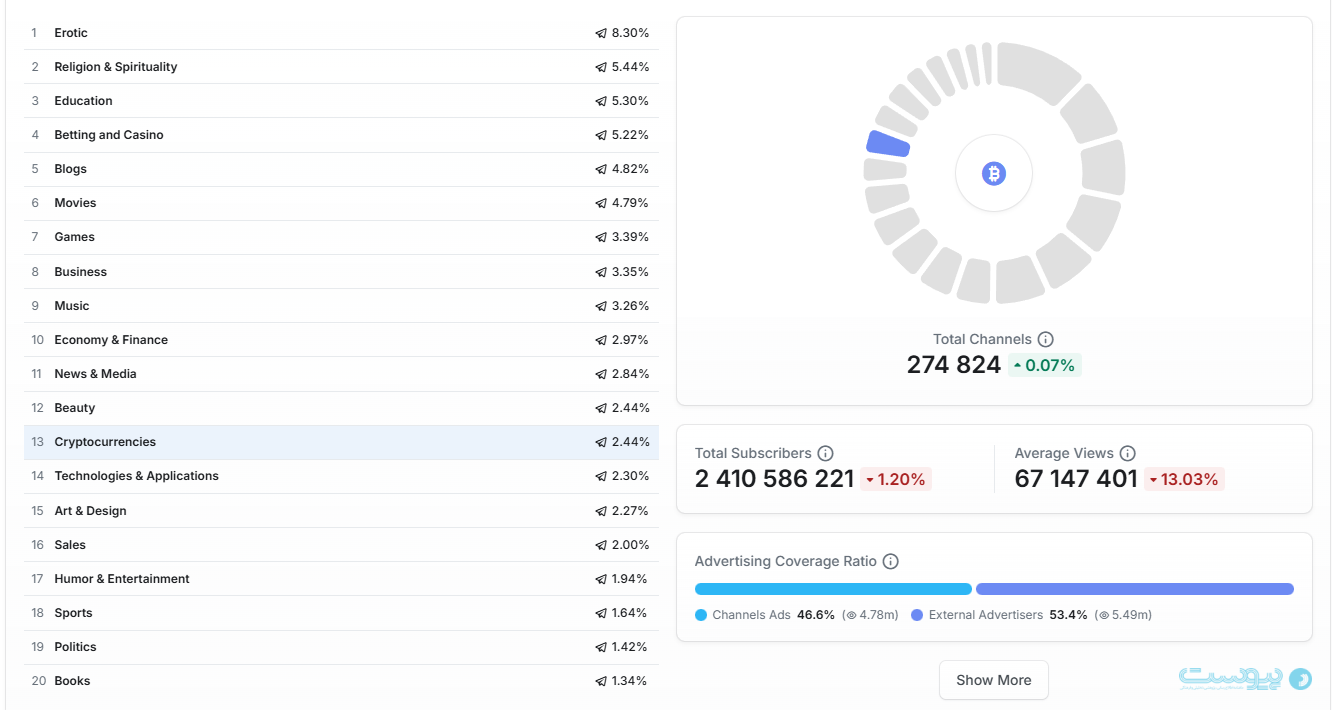Click the Bitcoin icon in the donut chart center
The image size is (1332, 710).
click(x=993, y=174)
